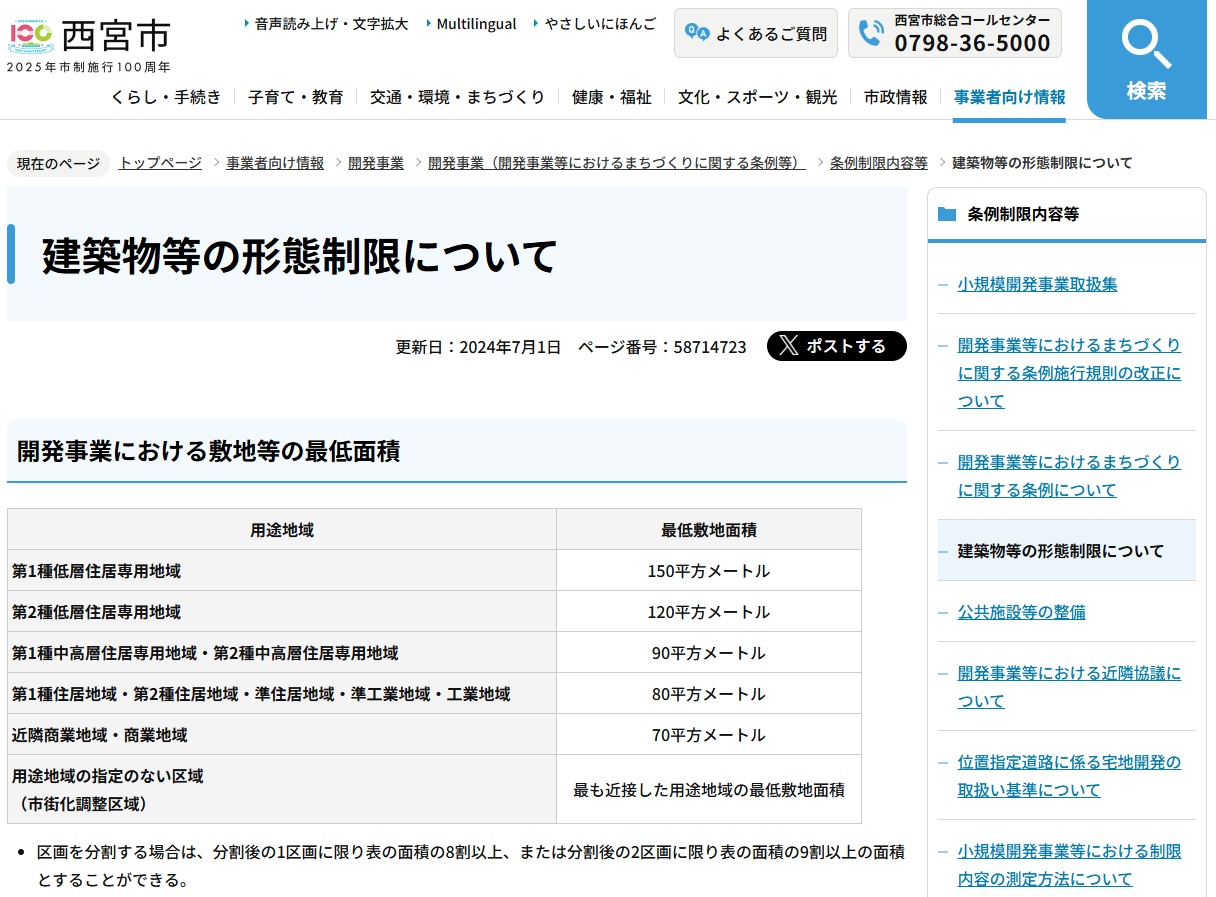Click 開発事業 breadcrumb link
This screenshot has width=1216, height=897.
click(x=376, y=163)
